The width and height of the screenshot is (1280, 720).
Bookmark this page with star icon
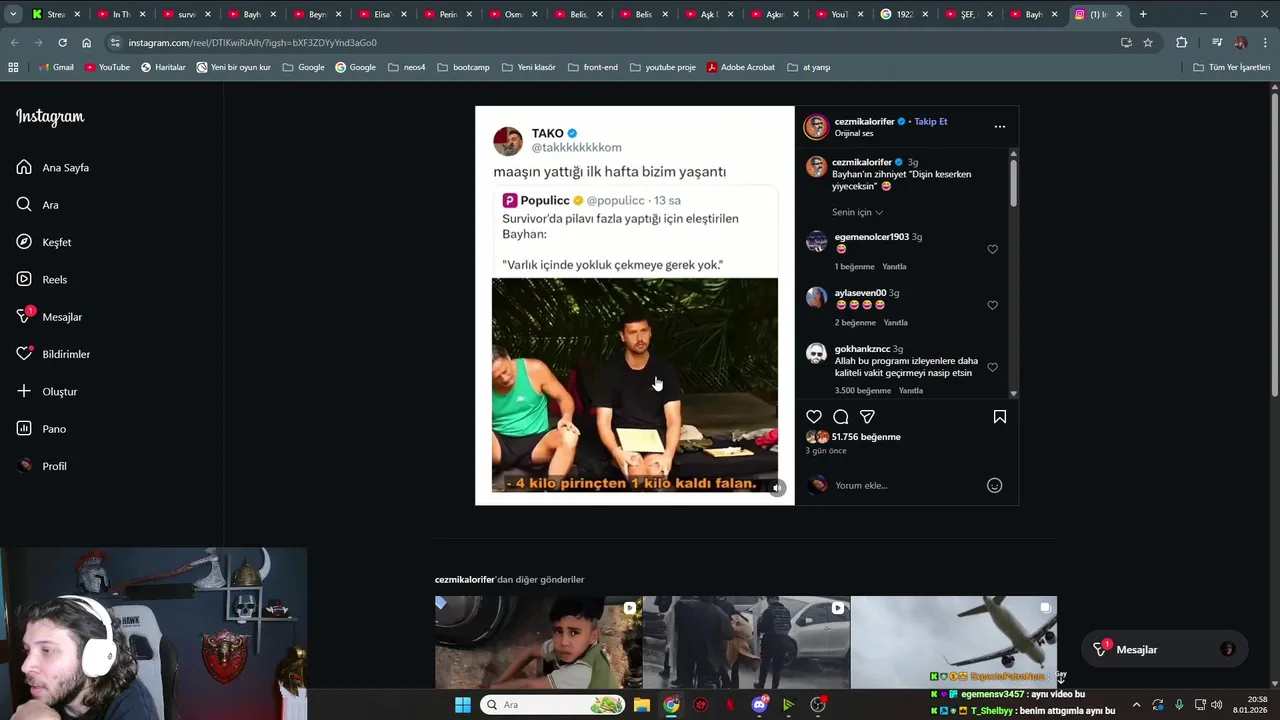point(1148,43)
